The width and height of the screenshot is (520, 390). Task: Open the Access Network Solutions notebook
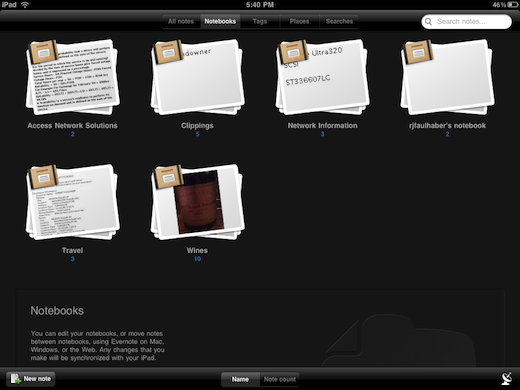73,77
